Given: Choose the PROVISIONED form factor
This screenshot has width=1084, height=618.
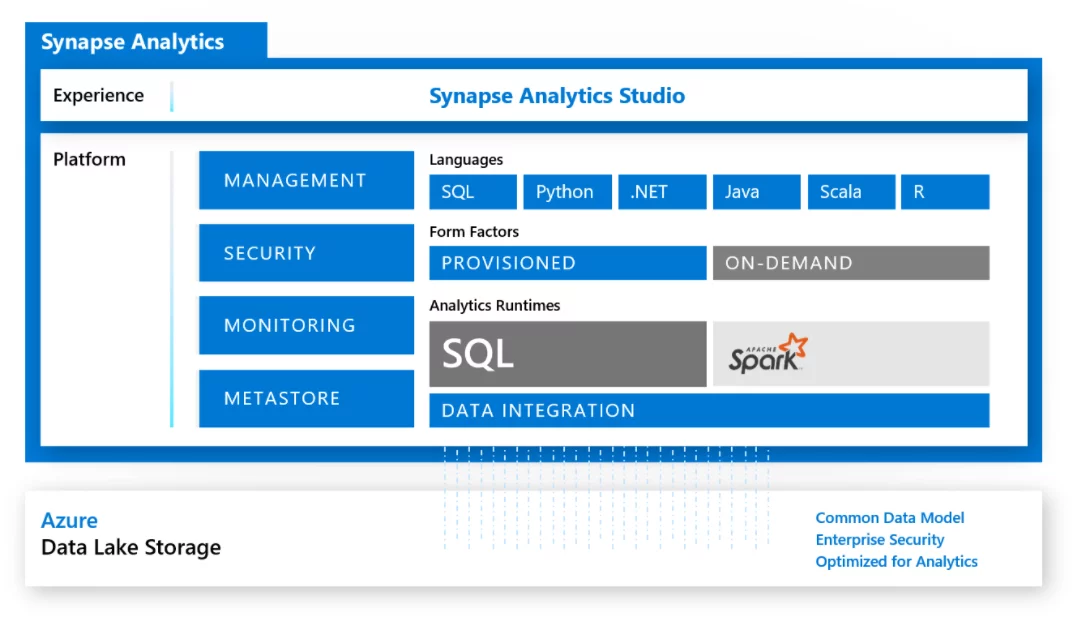Looking at the screenshot, I should (x=568, y=263).
